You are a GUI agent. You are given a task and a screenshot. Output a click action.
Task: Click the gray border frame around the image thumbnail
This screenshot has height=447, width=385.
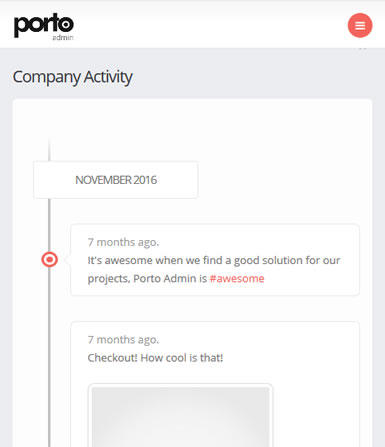tap(180, 385)
